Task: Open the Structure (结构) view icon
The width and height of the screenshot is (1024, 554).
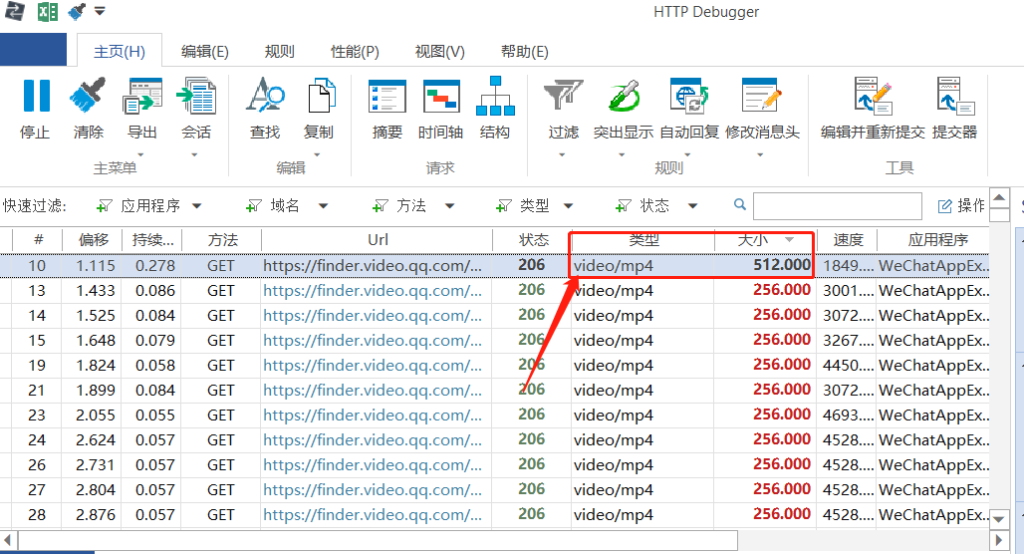Action: [495, 96]
